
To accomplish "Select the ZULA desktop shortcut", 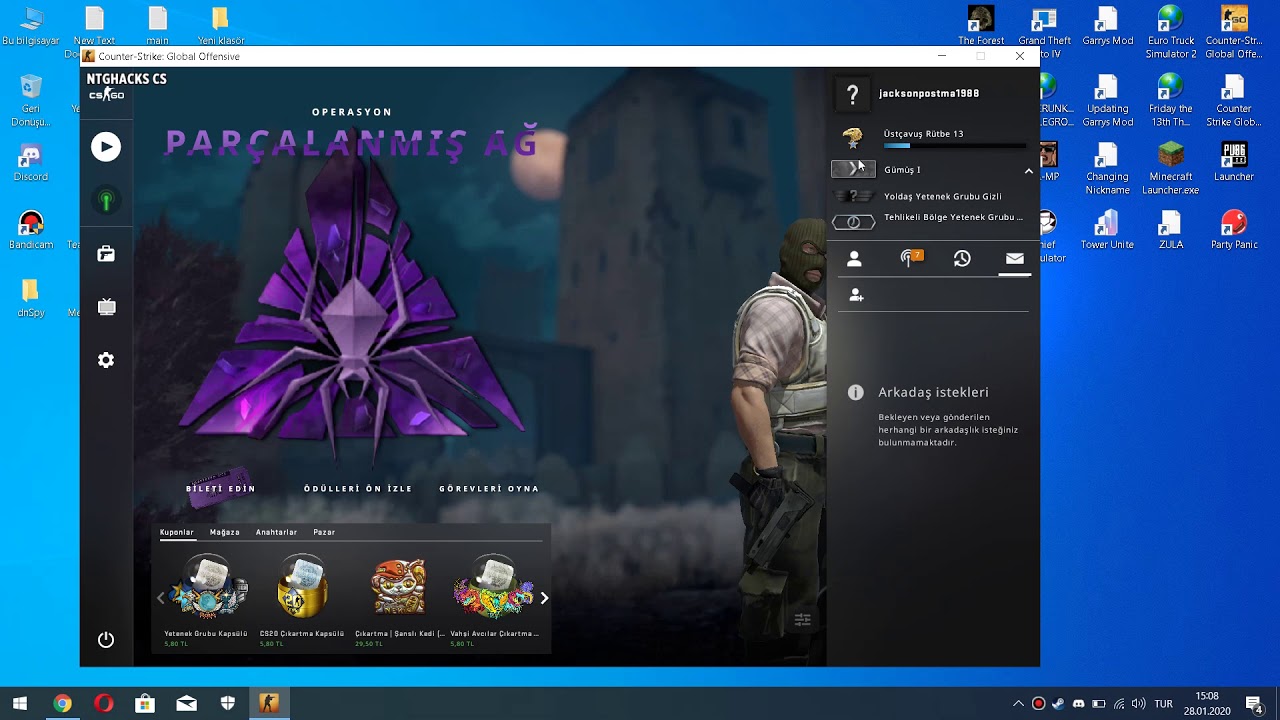I will 1170,230.
